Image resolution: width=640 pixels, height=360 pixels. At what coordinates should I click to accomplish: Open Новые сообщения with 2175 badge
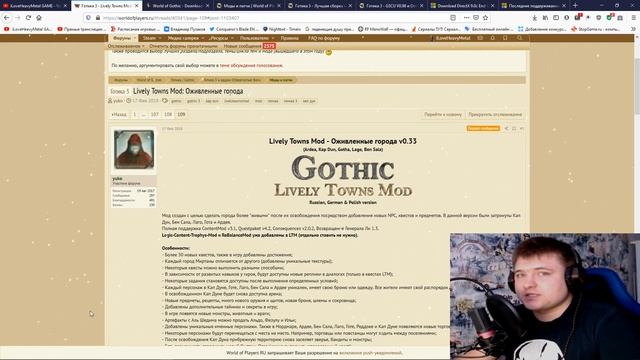click(249, 46)
